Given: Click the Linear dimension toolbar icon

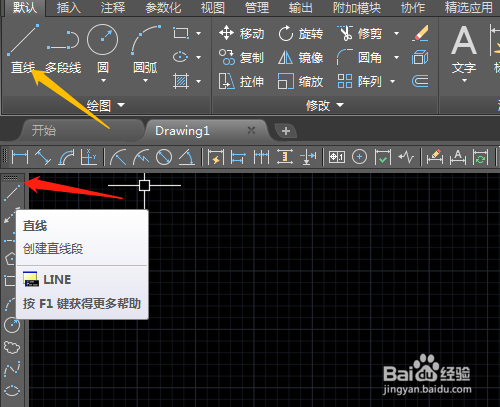Looking at the screenshot, I should (20, 157).
